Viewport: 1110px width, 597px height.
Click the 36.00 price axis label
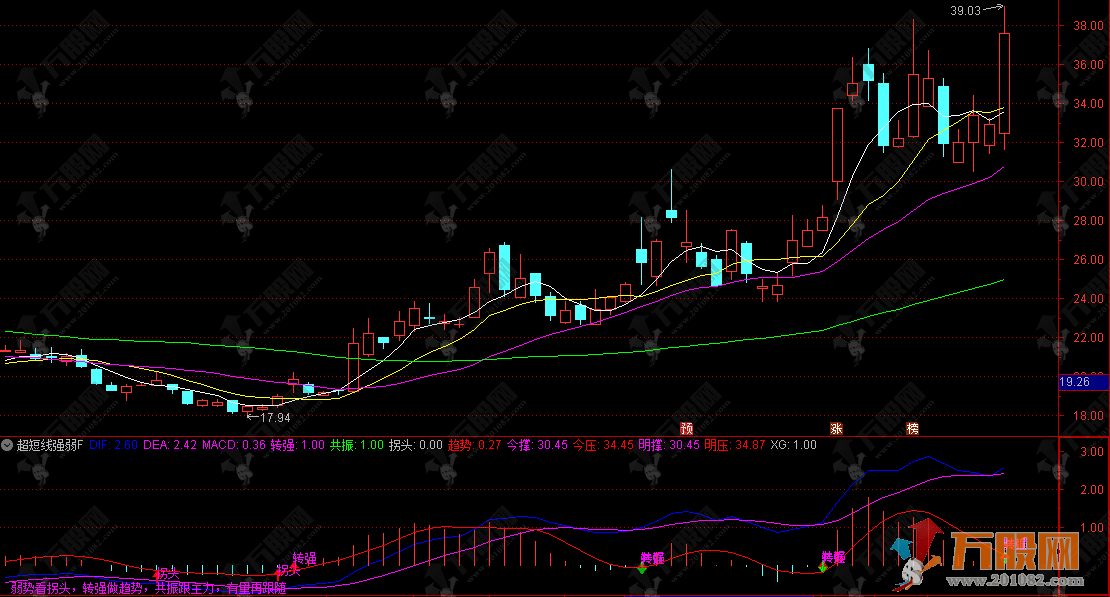[x=1089, y=64]
